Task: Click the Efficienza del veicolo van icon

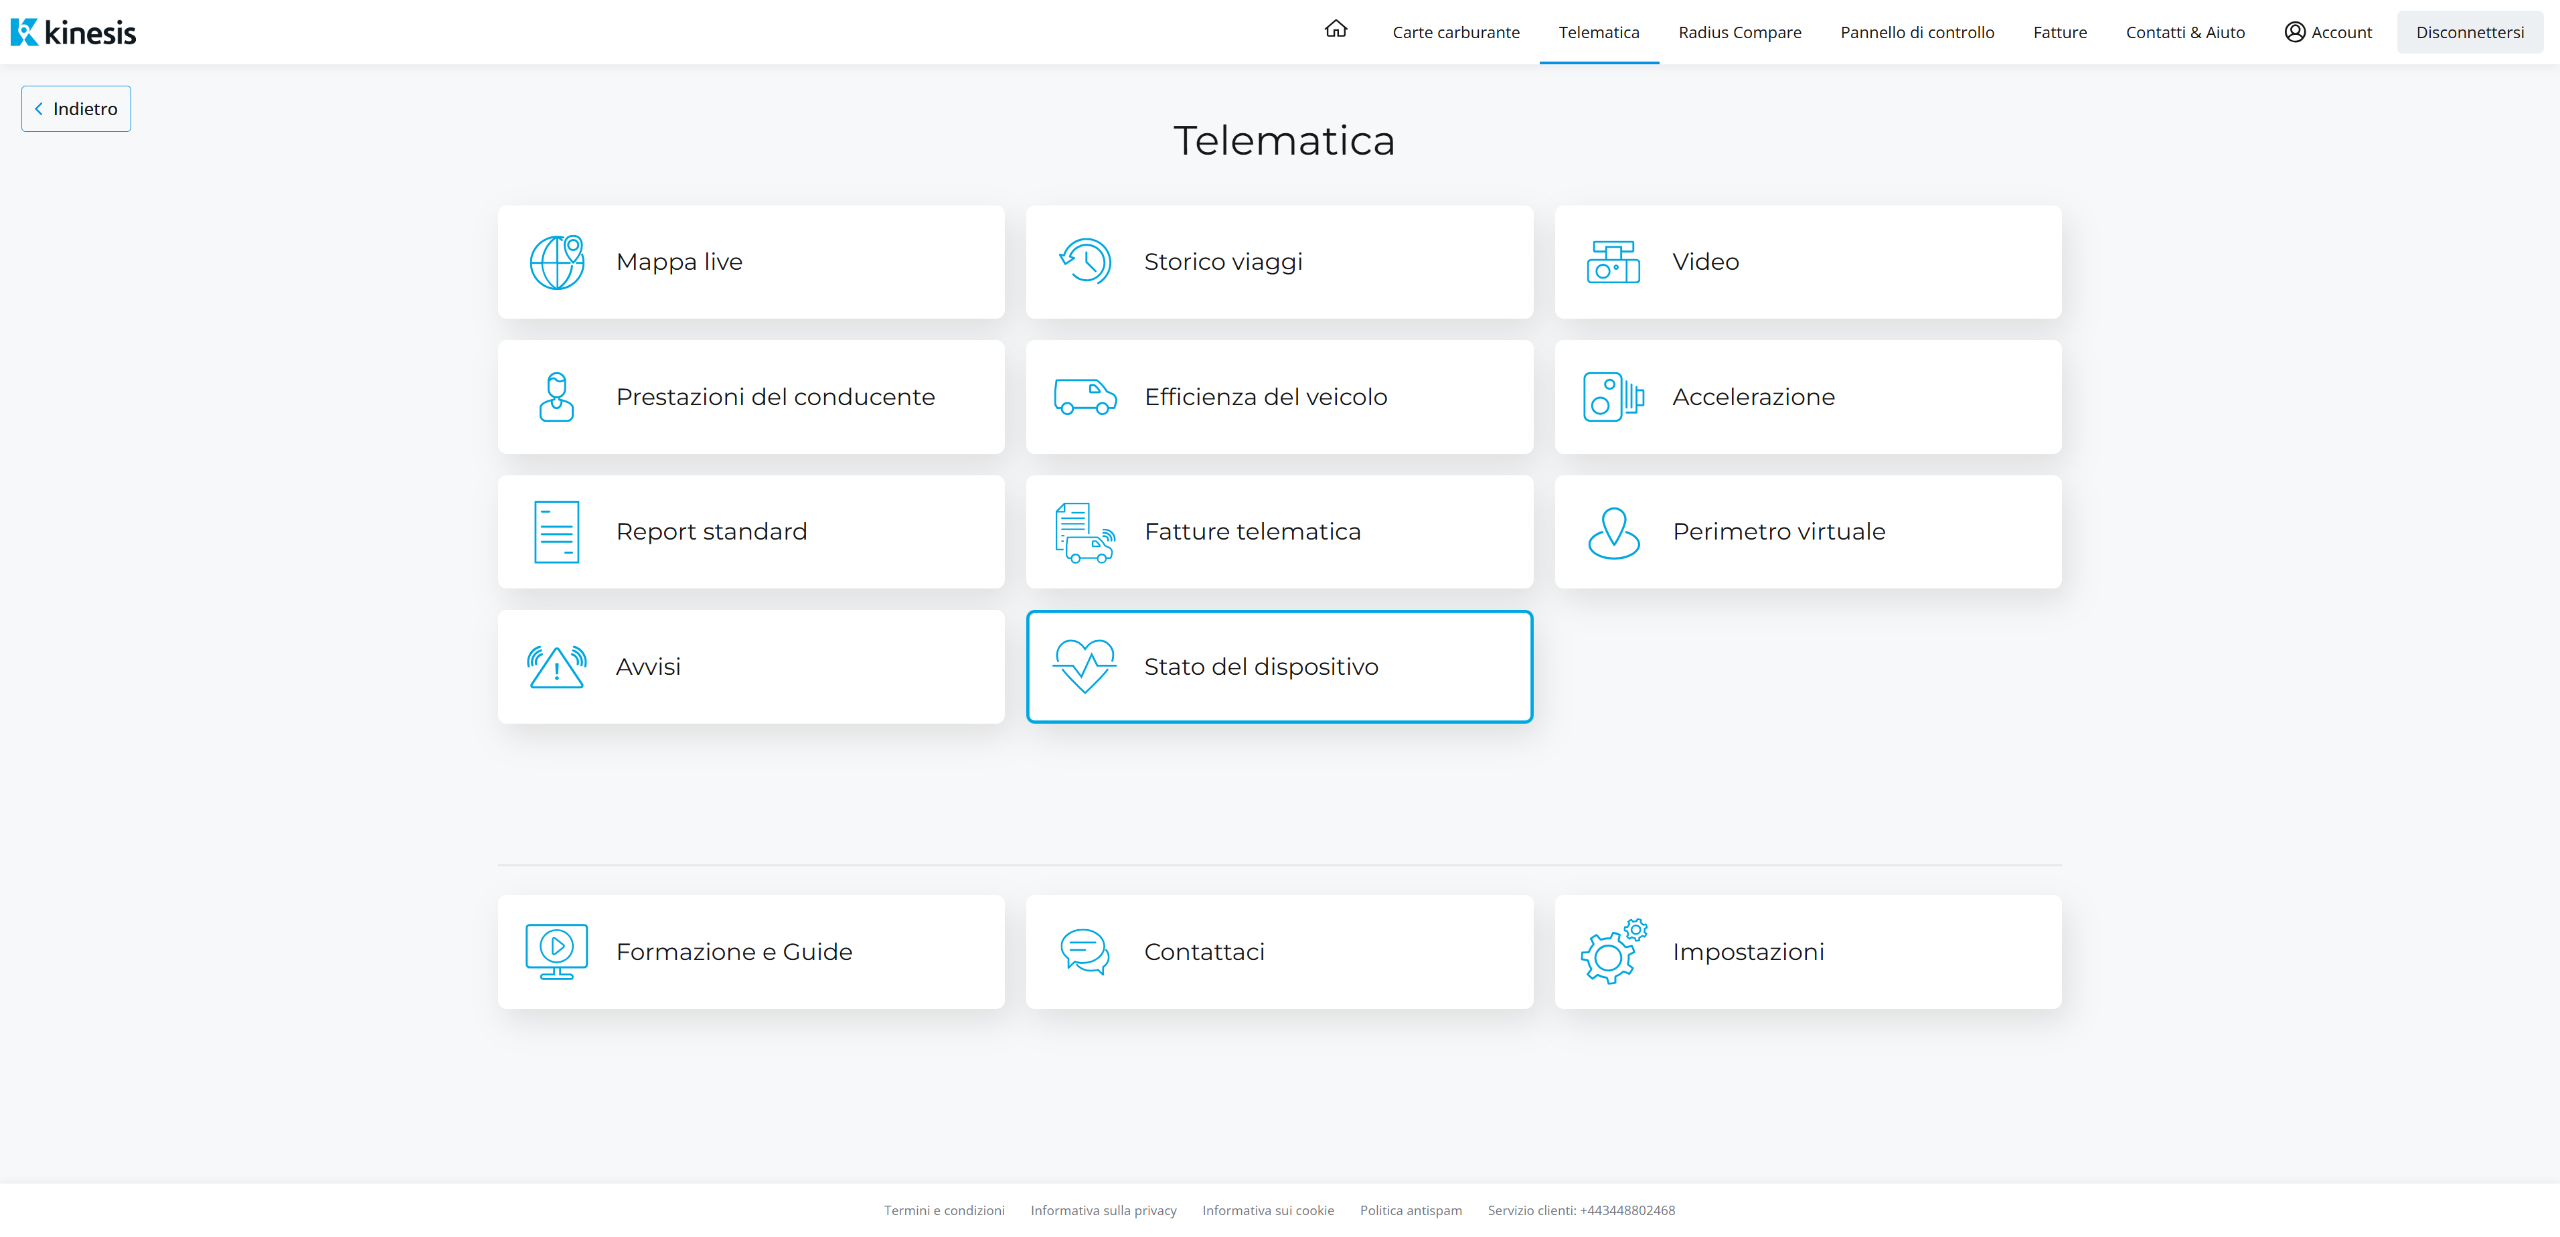Action: (1085, 397)
